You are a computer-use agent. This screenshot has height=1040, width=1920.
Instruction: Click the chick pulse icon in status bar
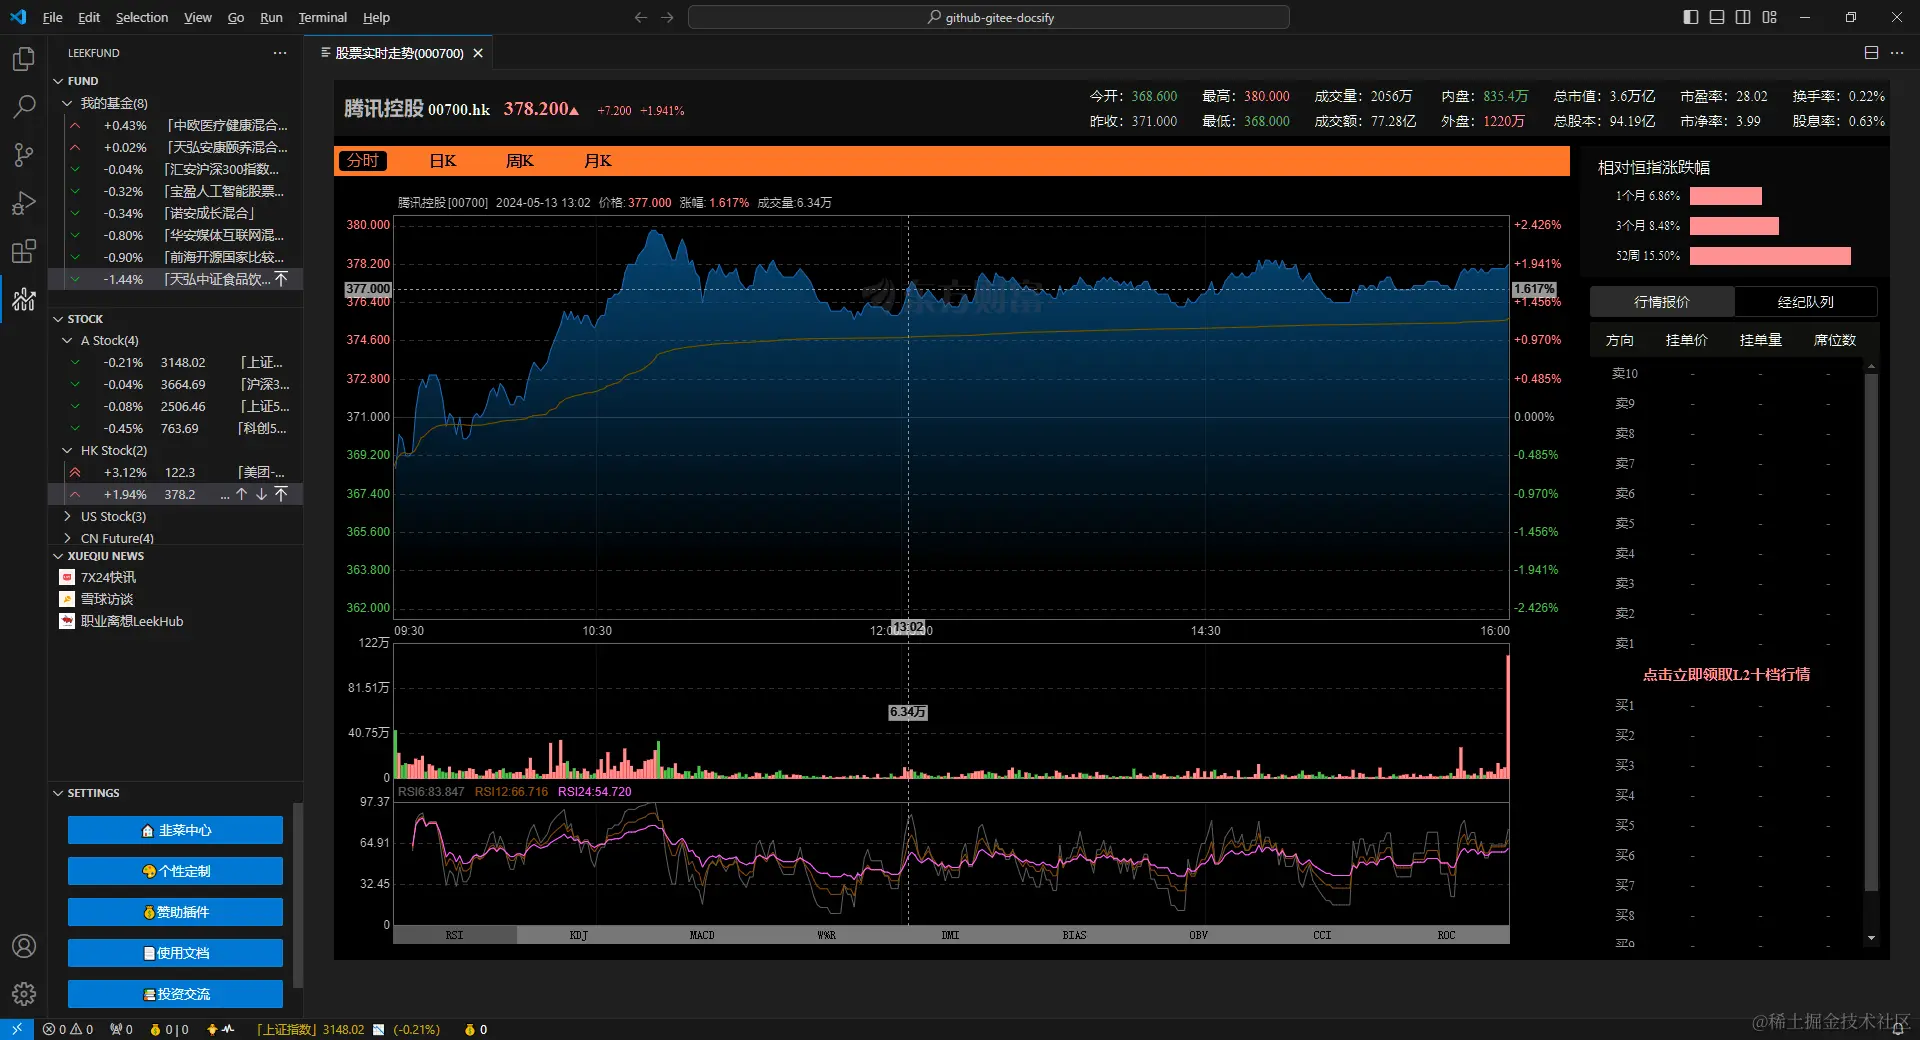click(x=220, y=1029)
